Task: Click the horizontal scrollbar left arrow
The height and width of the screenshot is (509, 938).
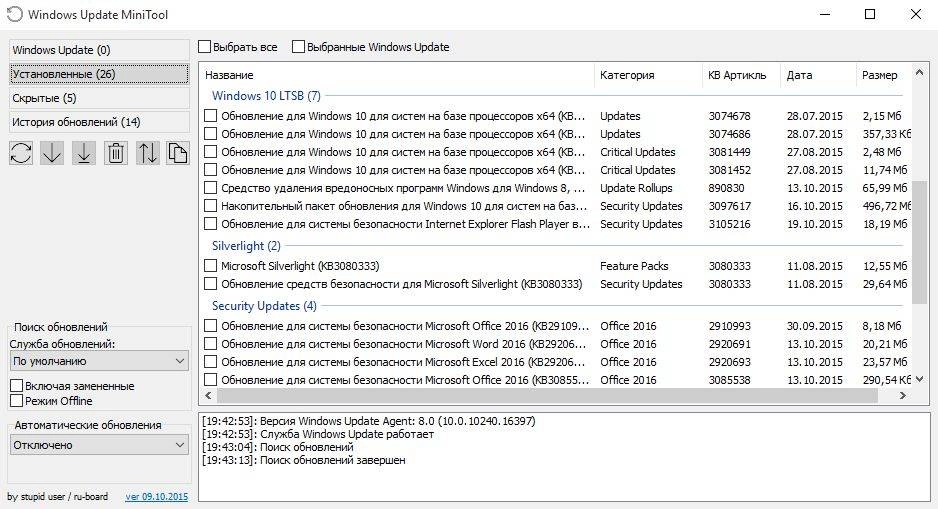Action: (208, 395)
